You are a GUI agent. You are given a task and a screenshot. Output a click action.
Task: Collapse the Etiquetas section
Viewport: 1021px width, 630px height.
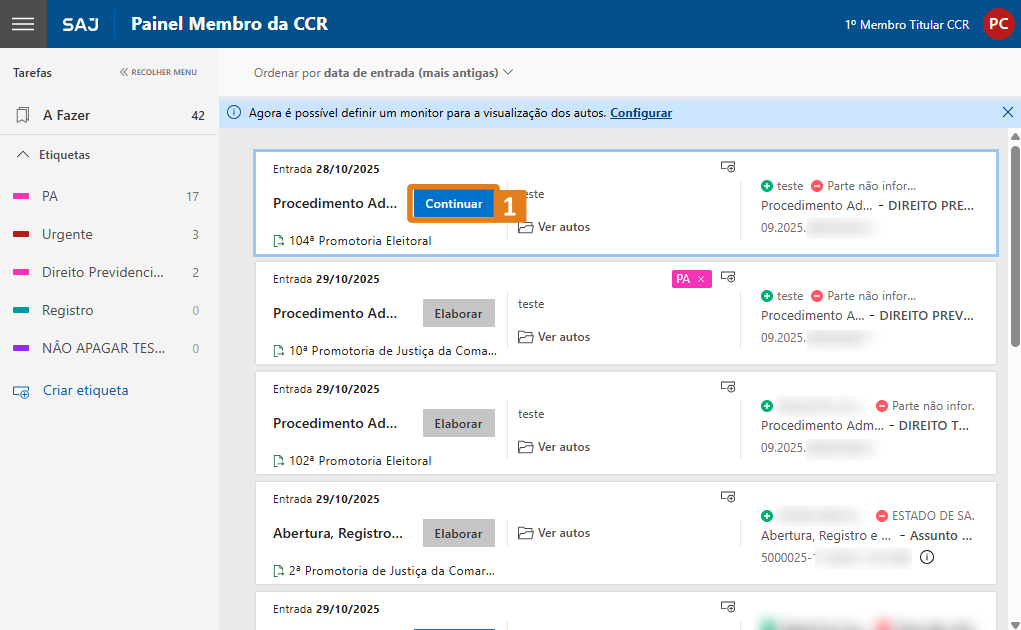click(23, 155)
